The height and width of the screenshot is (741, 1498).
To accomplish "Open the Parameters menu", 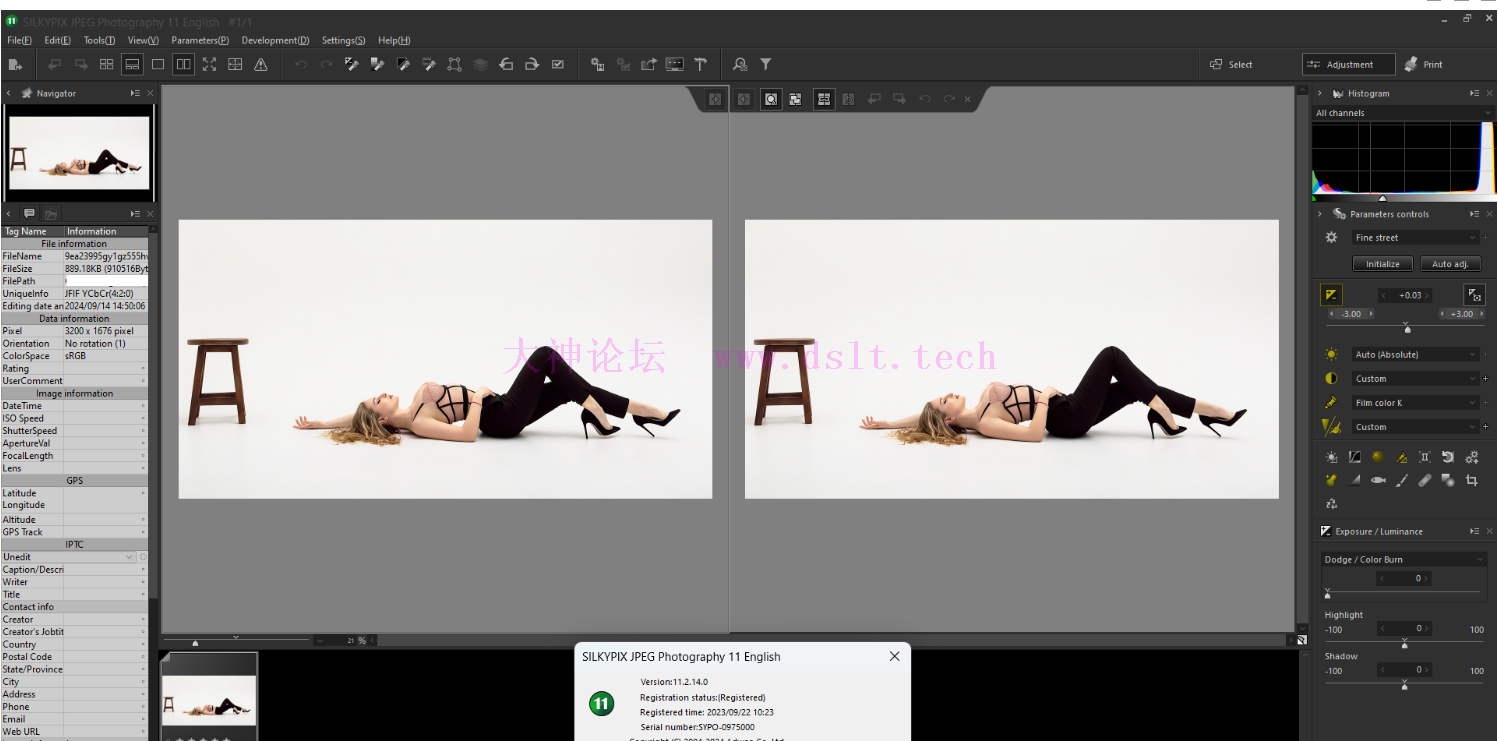I will coord(200,40).
